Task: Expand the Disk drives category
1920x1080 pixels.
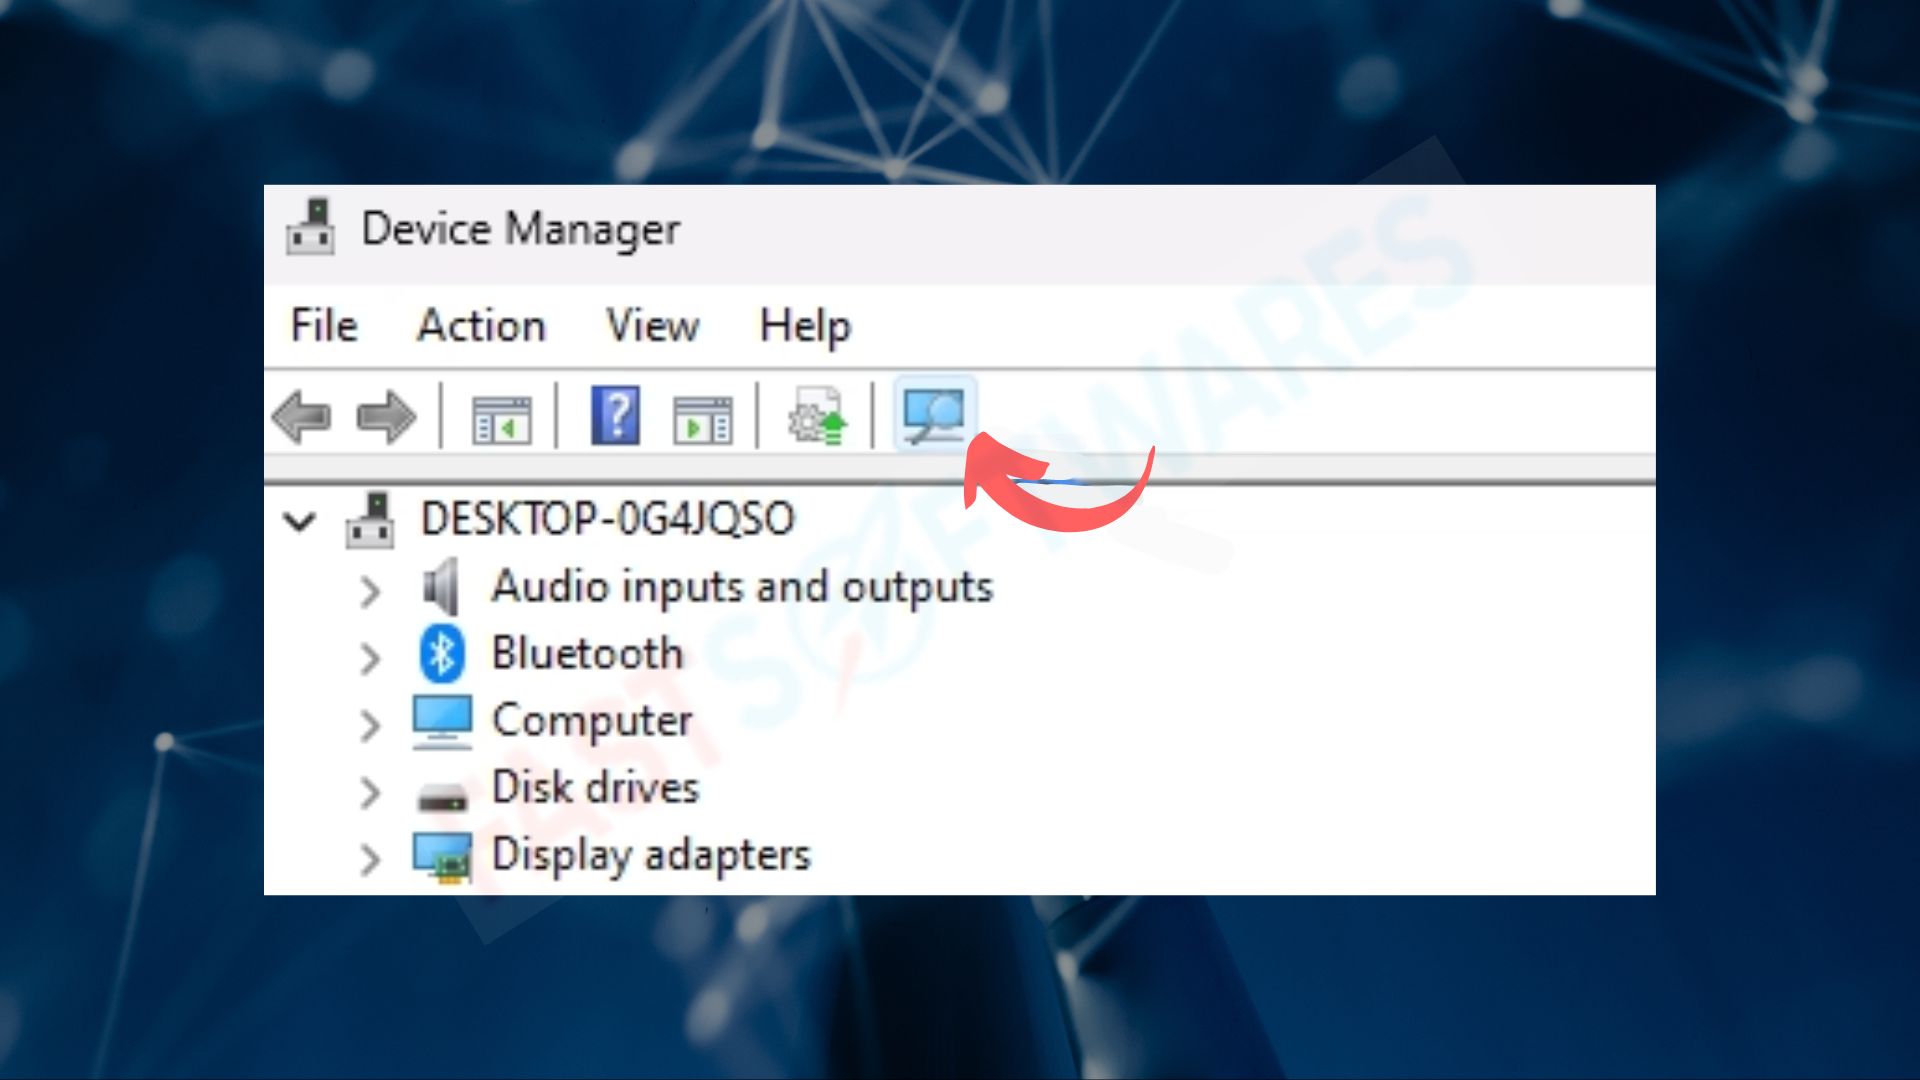Action: pyautogui.click(x=369, y=791)
